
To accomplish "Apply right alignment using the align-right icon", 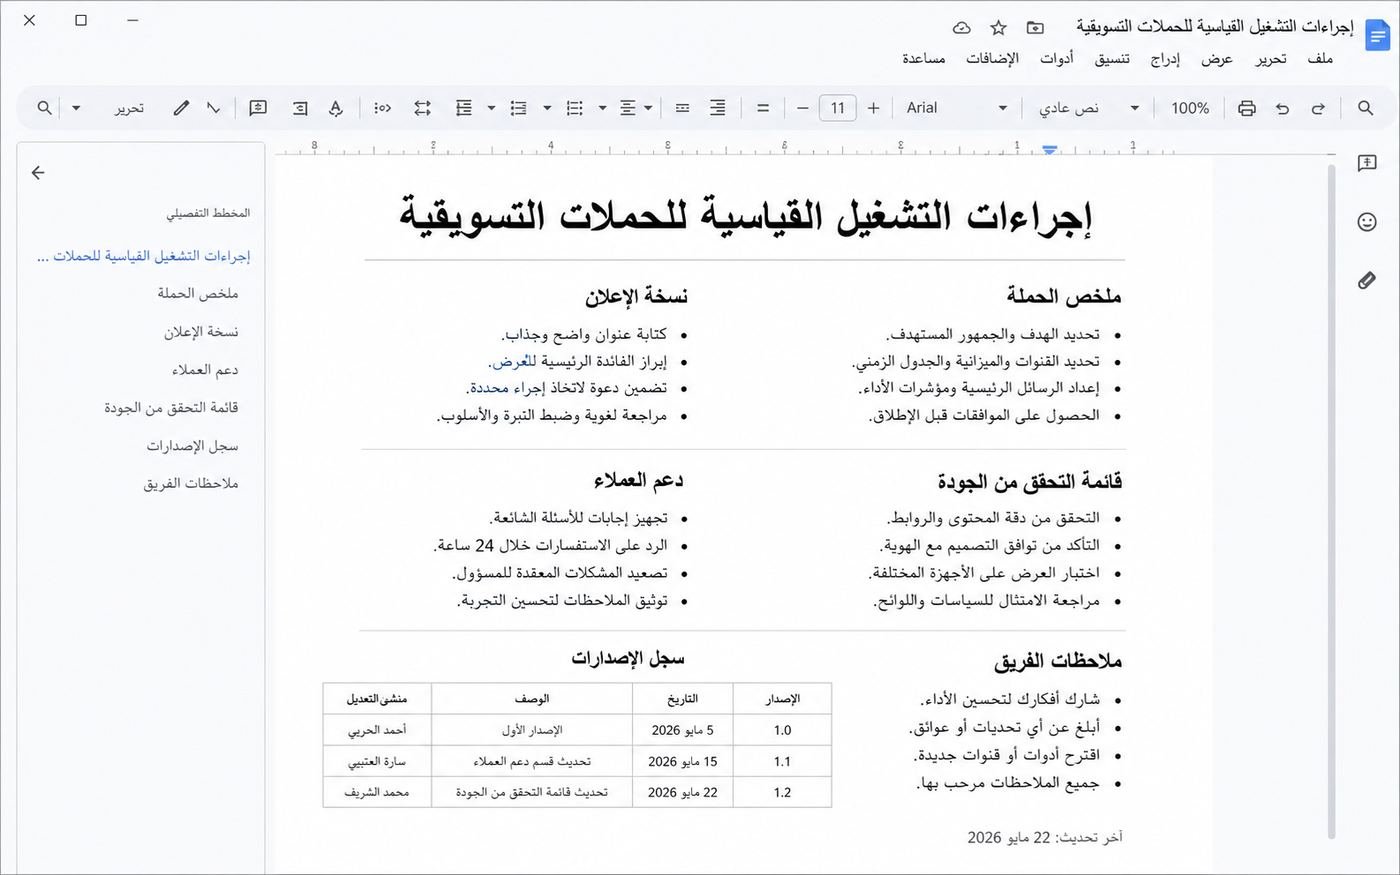I will (x=718, y=108).
